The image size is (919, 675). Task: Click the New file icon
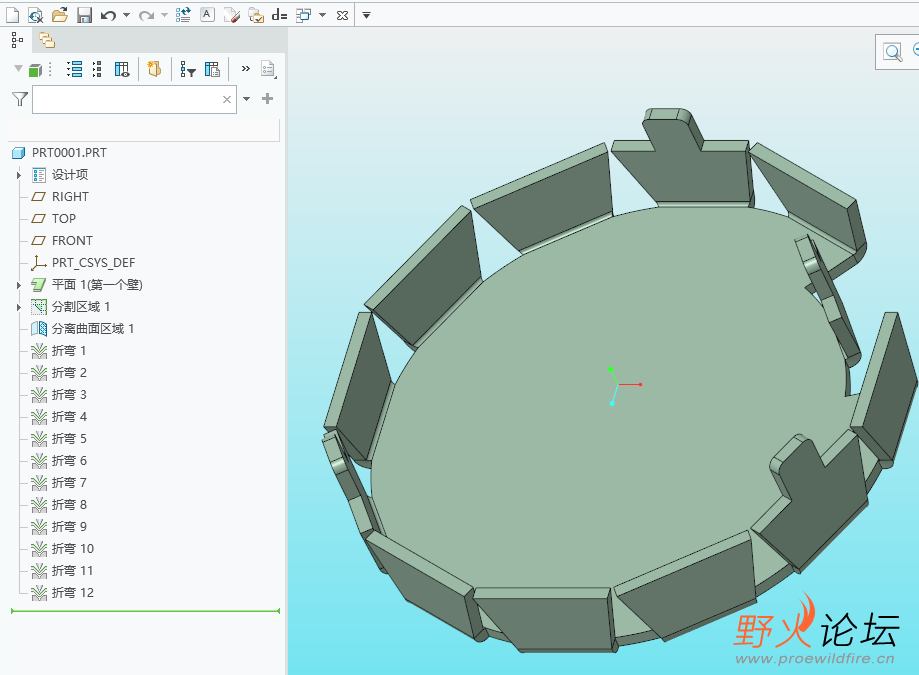[x=13, y=15]
